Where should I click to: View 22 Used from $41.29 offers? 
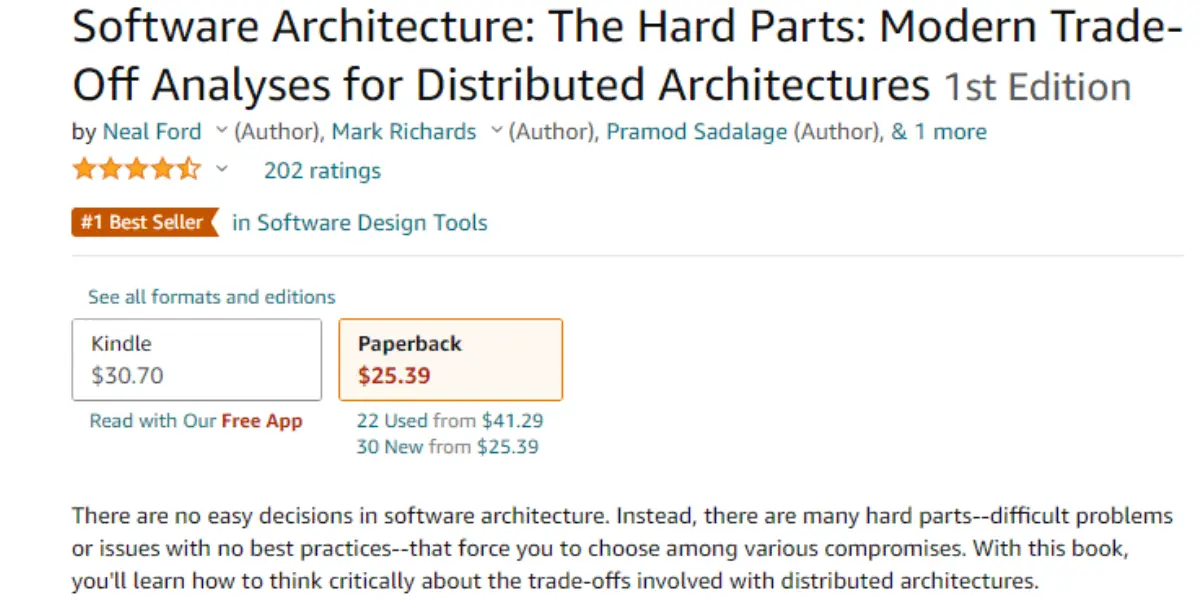(450, 421)
